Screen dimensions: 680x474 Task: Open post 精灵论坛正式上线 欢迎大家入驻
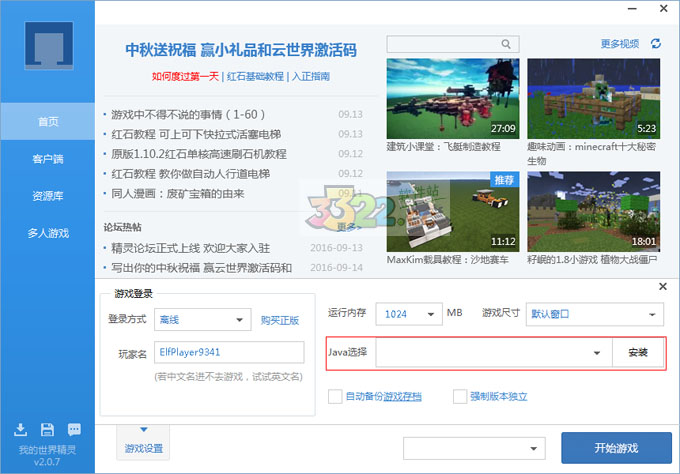click(190, 248)
